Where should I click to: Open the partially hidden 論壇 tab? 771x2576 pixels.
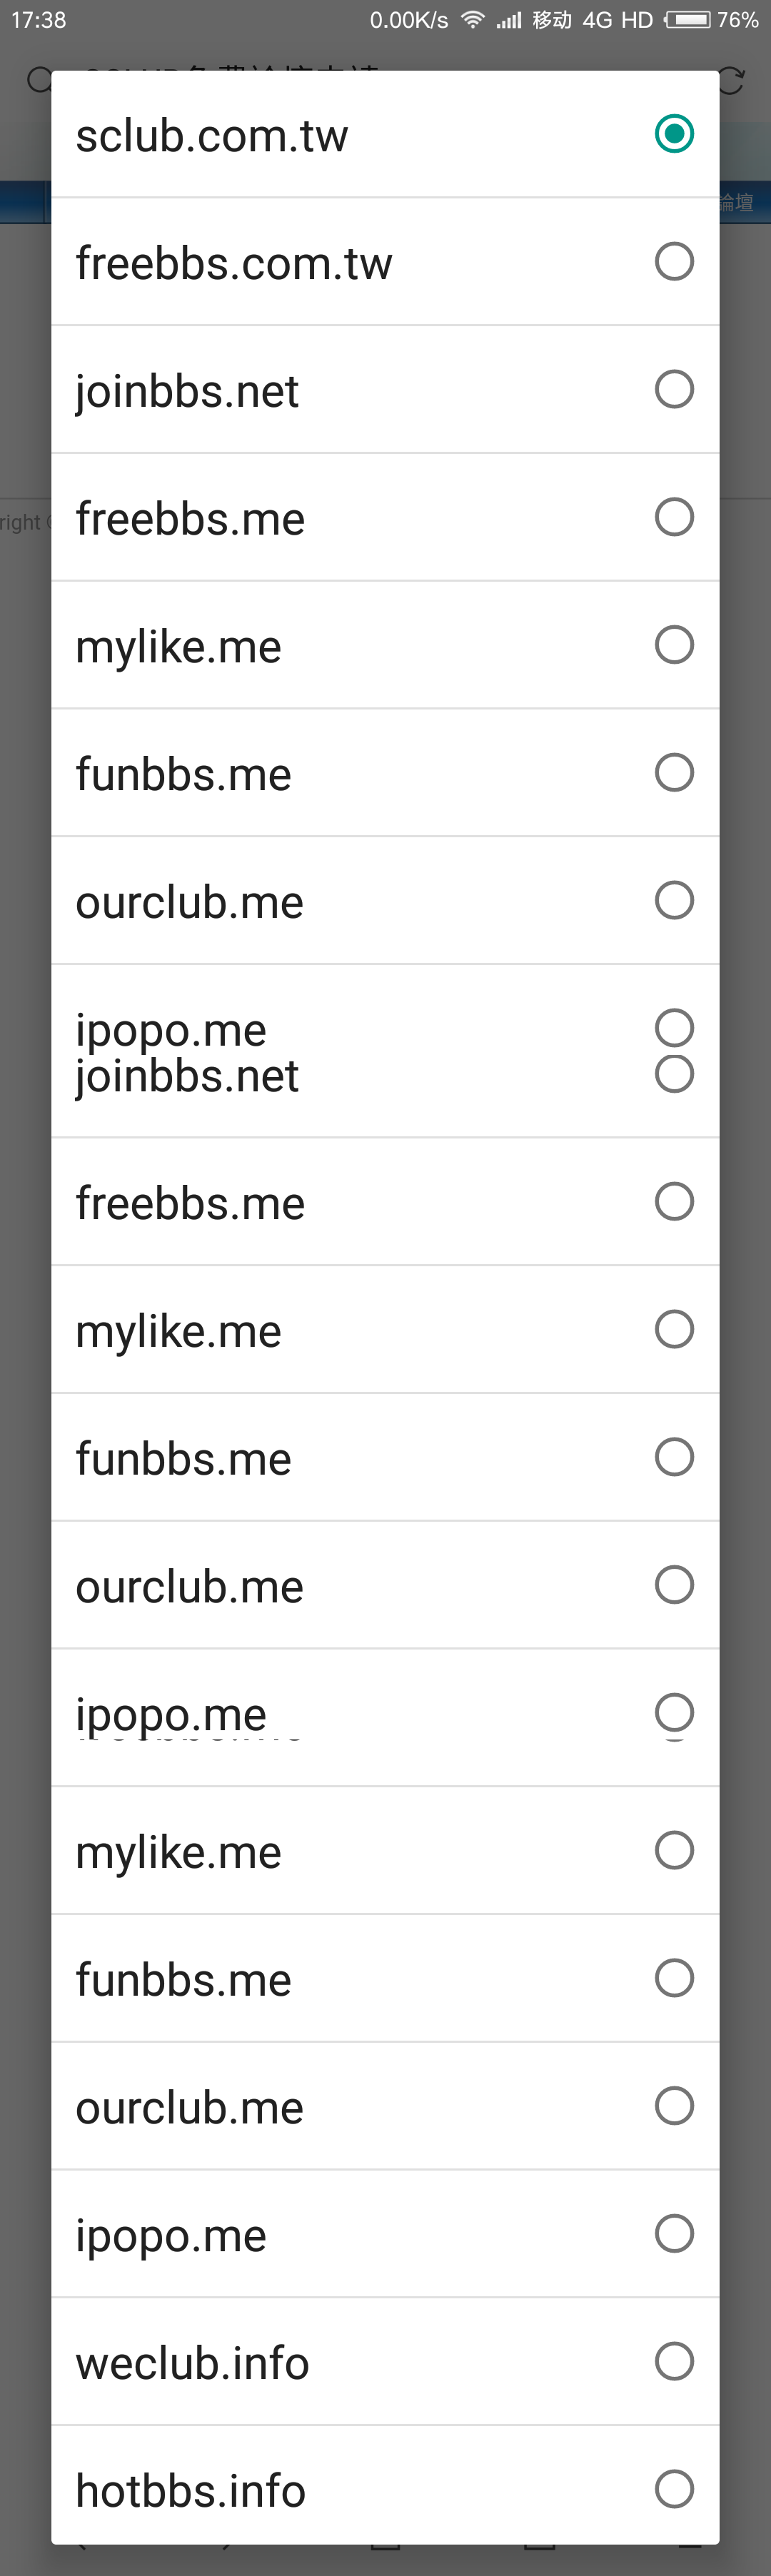coord(737,202)
